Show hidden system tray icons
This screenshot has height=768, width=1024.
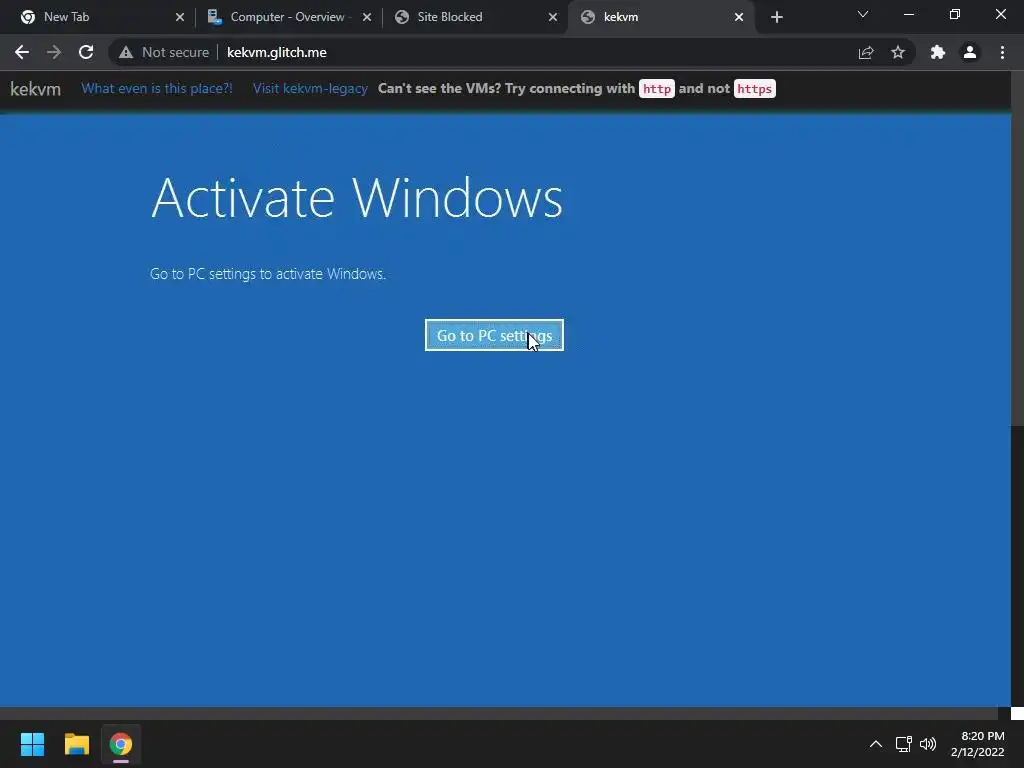[876, 744]
